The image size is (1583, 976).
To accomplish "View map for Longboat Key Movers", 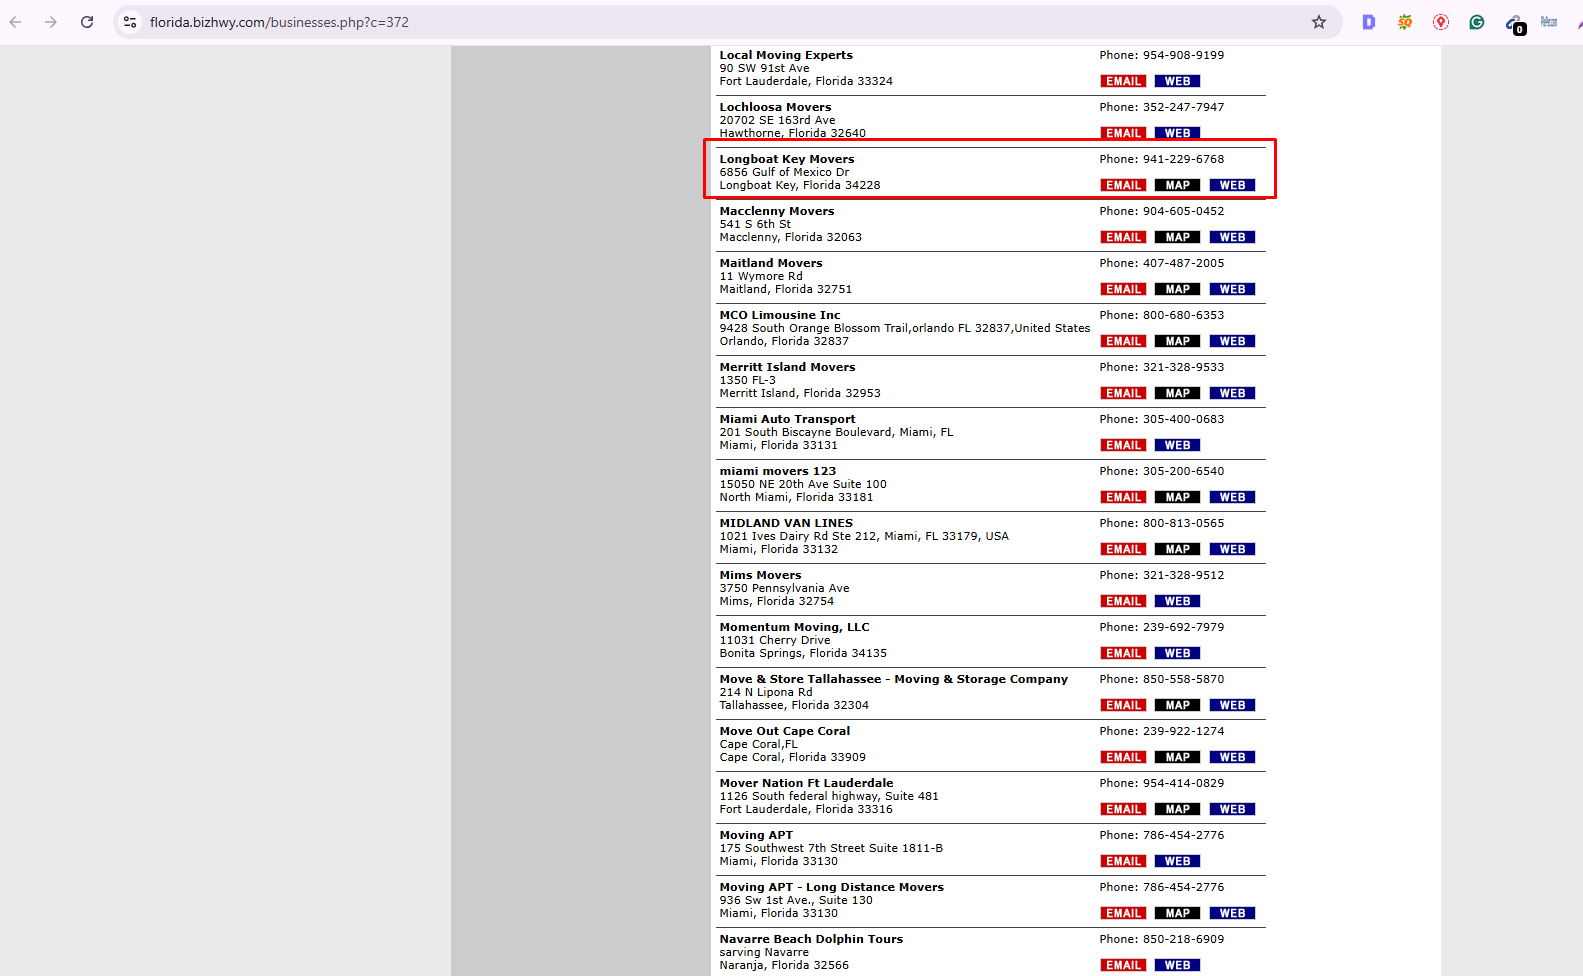I will pos(1177,186).
